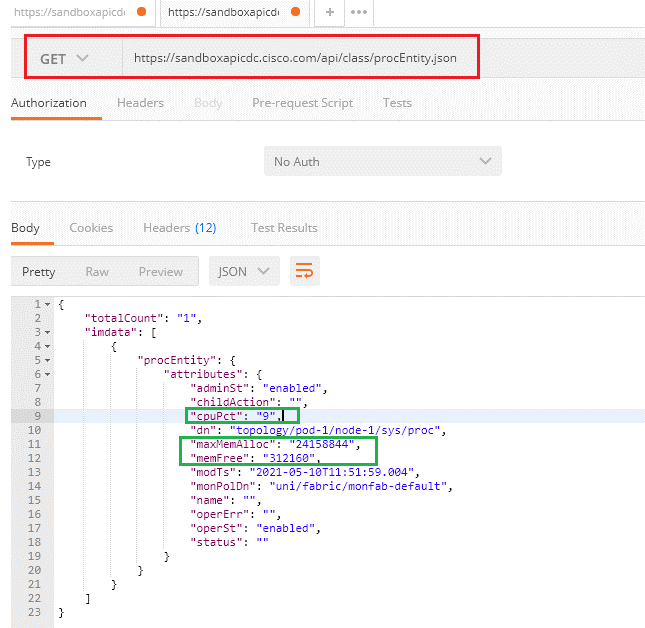Open response Headers (12) tab
The width and height of the screenshot is (645, 628).
point(179,228)
